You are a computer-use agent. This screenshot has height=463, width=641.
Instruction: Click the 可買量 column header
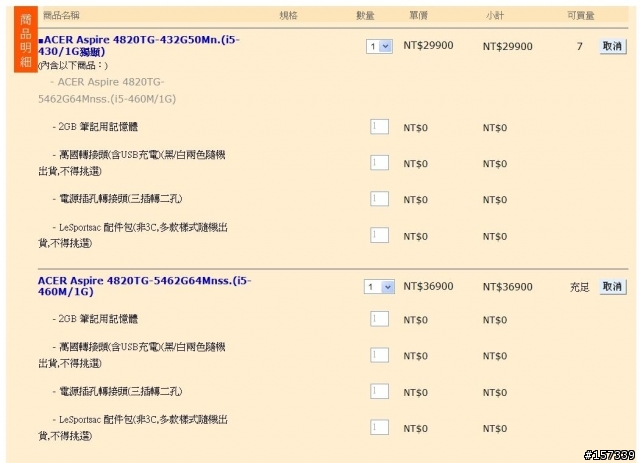pos(580,16)
